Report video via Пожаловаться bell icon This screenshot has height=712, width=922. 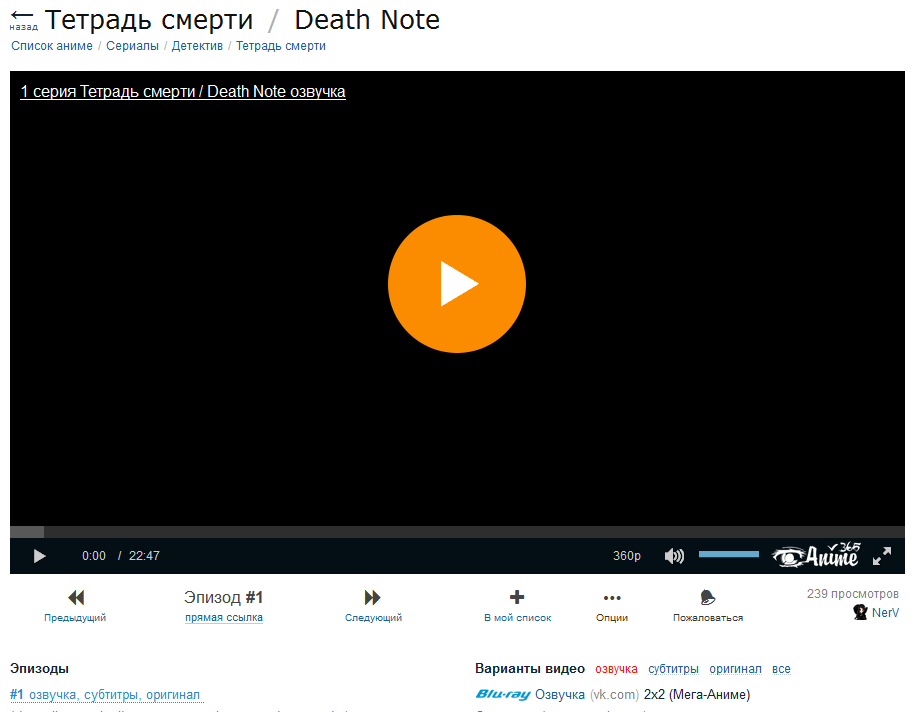(x=708, y=606)
